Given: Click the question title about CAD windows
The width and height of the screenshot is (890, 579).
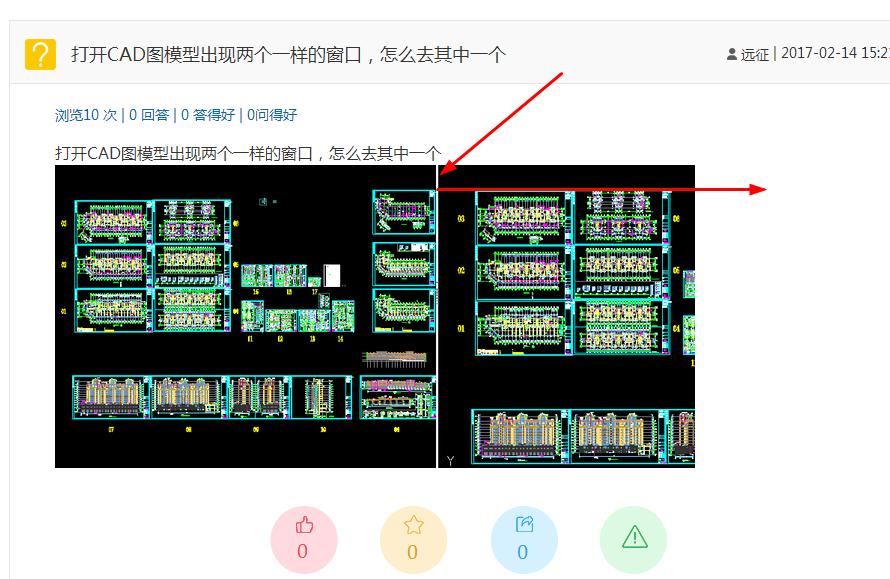Looking at the screenshot, I should pos(288,54).
